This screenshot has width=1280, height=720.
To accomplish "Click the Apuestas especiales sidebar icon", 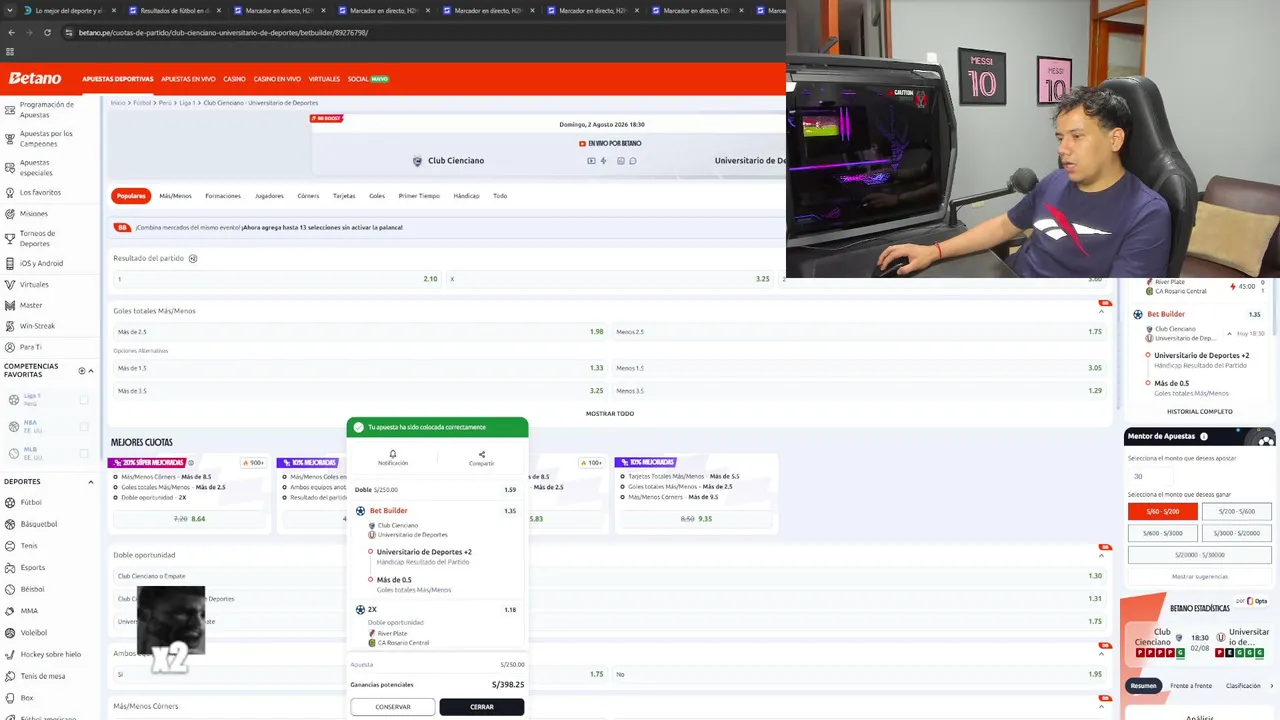I will [x=10, y=167].
